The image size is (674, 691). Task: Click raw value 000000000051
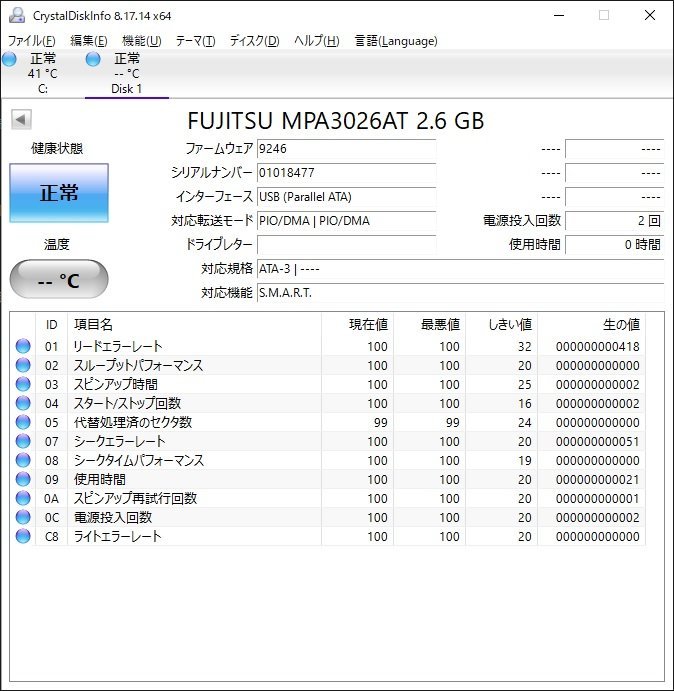[597, 442]
